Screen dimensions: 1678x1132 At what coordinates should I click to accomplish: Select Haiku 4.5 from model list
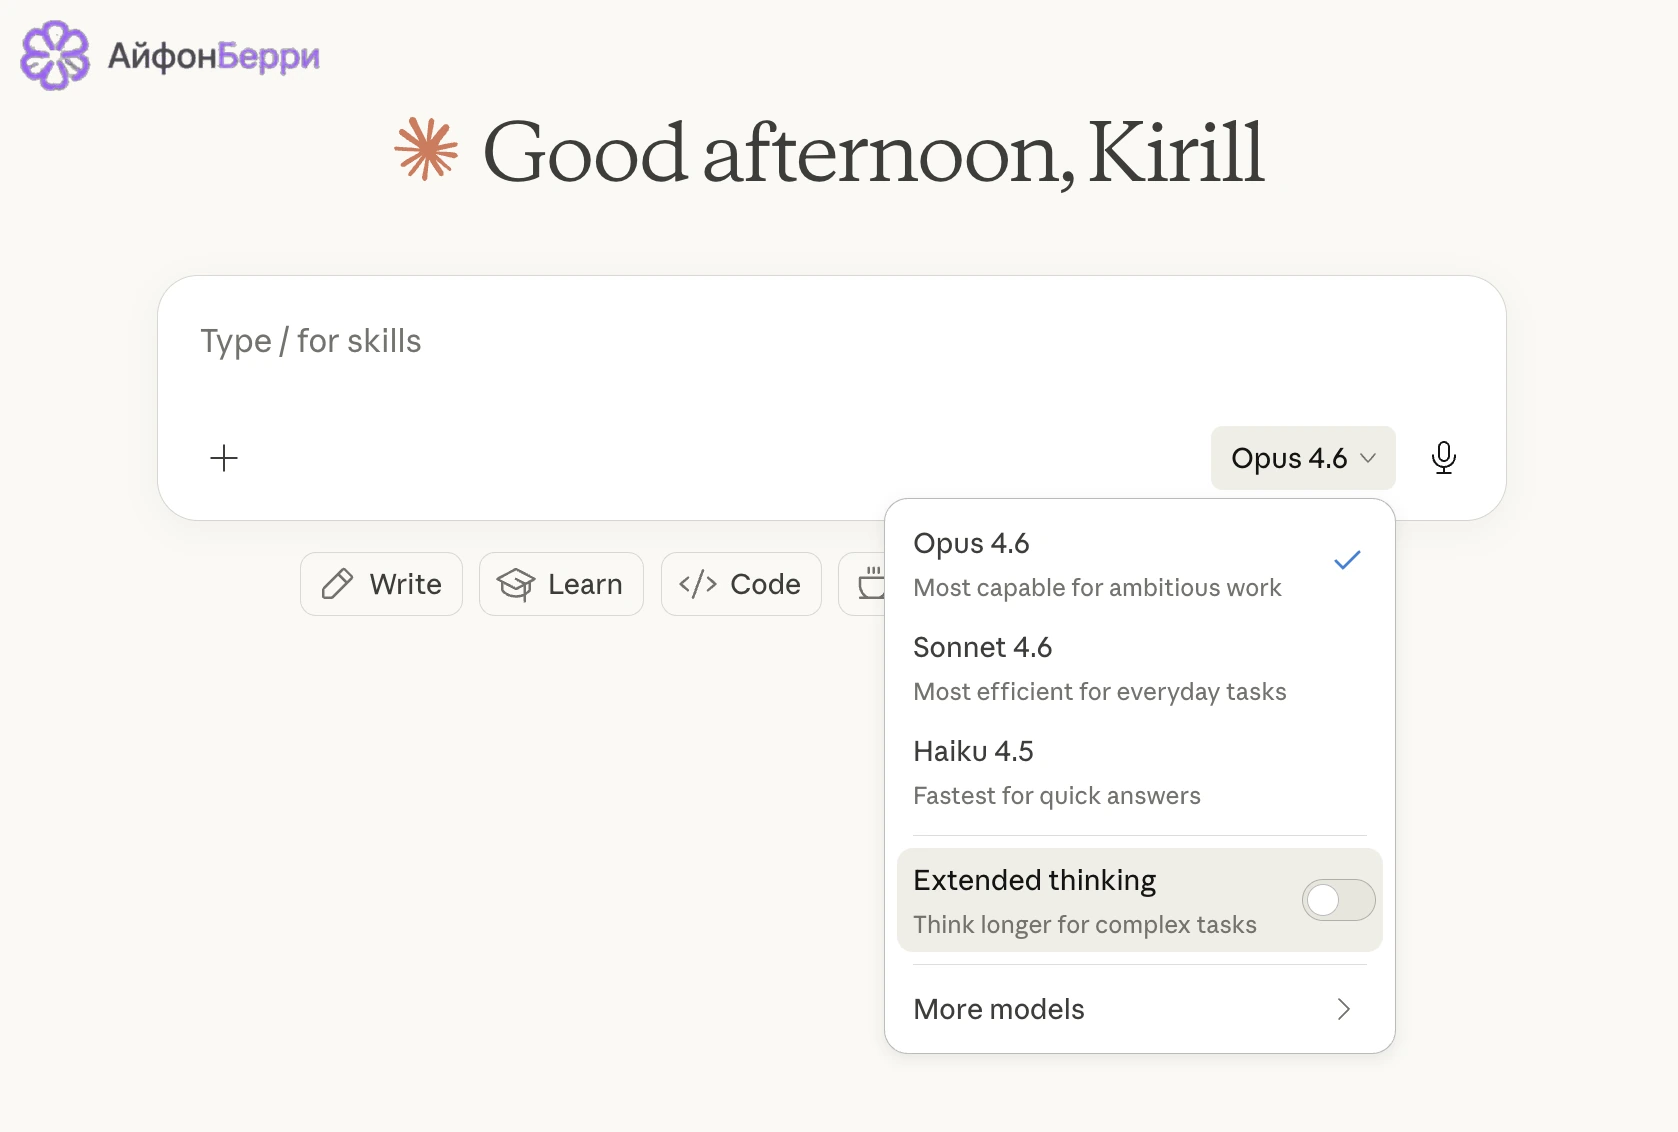[x=1139, y=773]
